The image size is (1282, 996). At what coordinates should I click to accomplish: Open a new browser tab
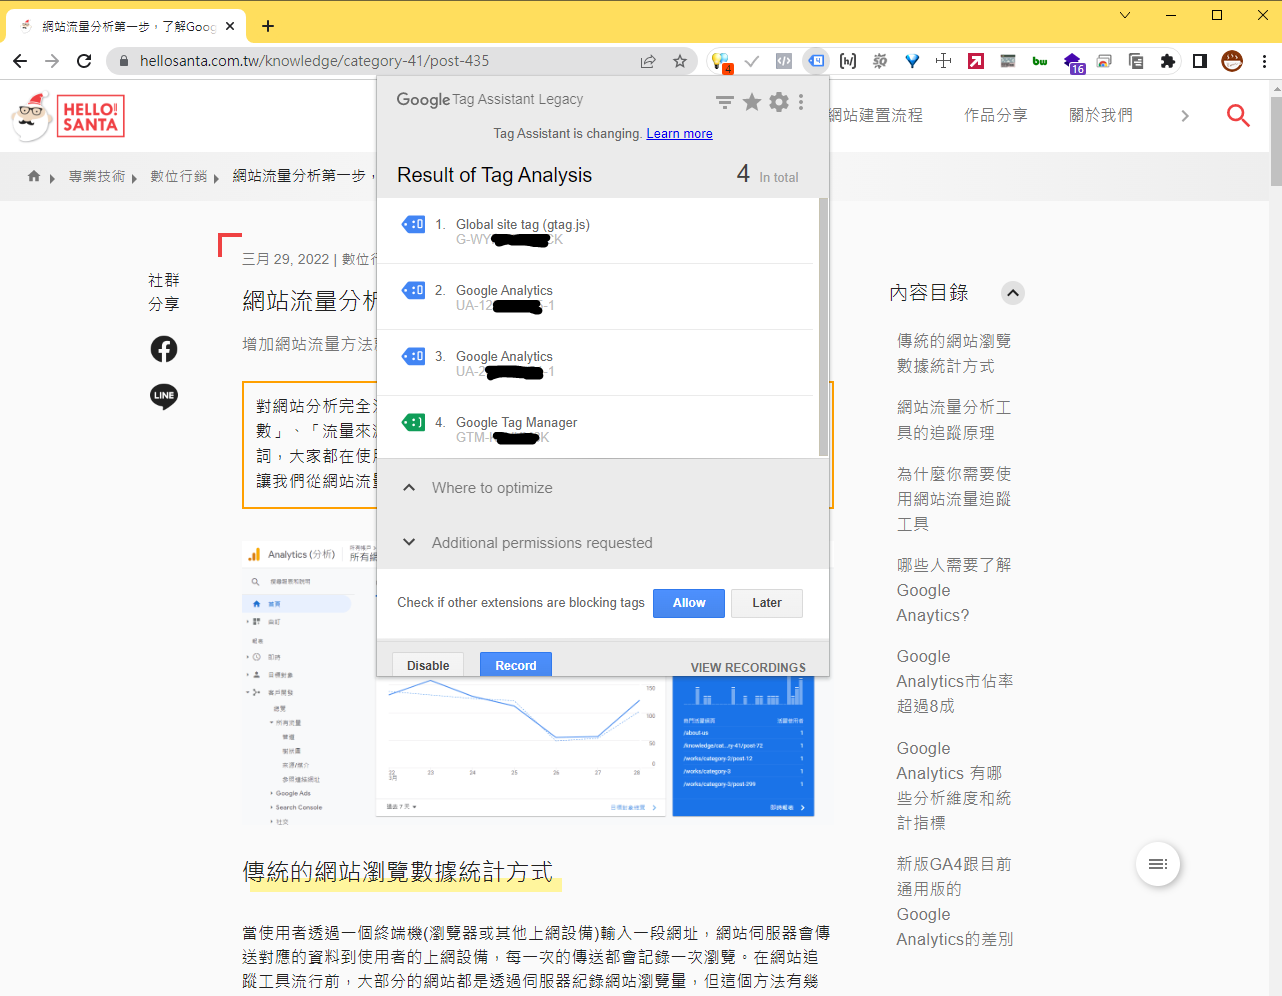pos(268,26)
